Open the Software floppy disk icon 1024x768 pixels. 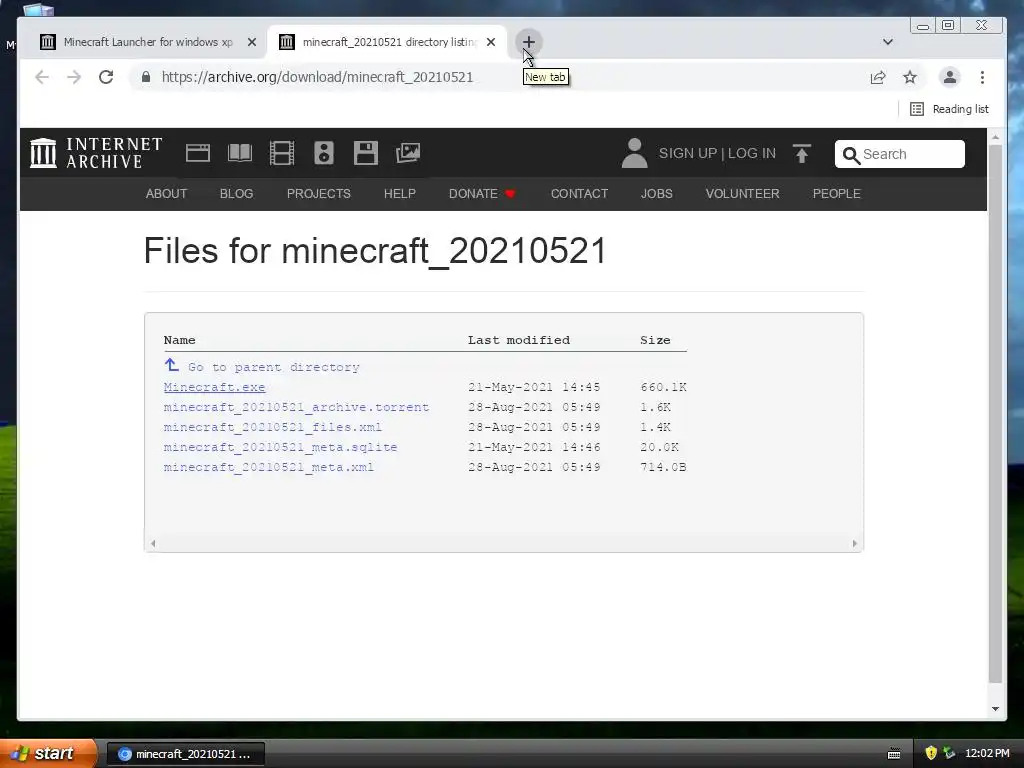point(366,153)
